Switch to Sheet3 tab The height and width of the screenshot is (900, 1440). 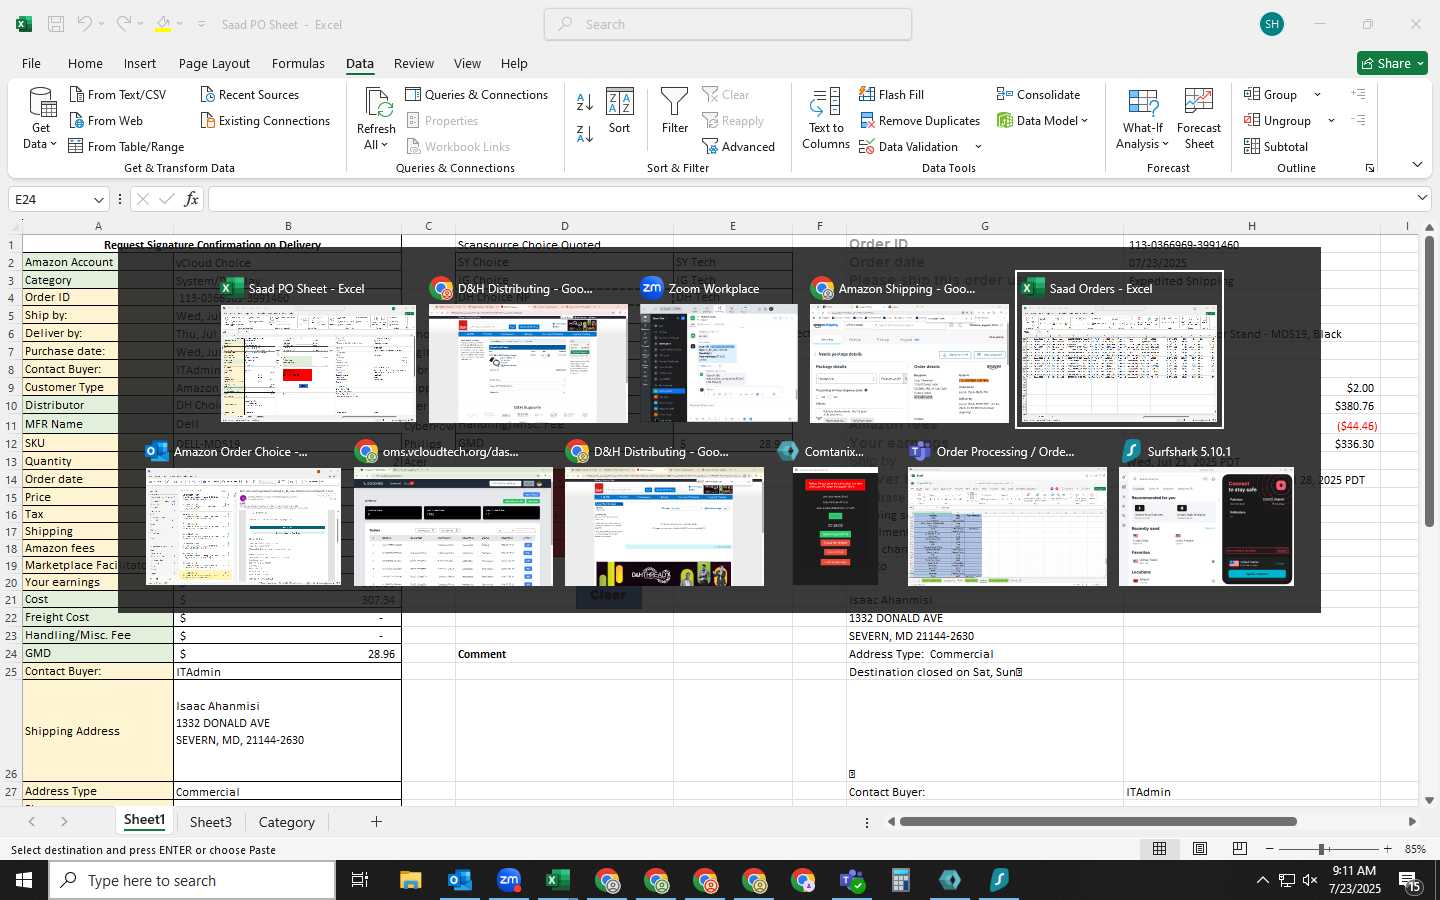pos(211,822)
